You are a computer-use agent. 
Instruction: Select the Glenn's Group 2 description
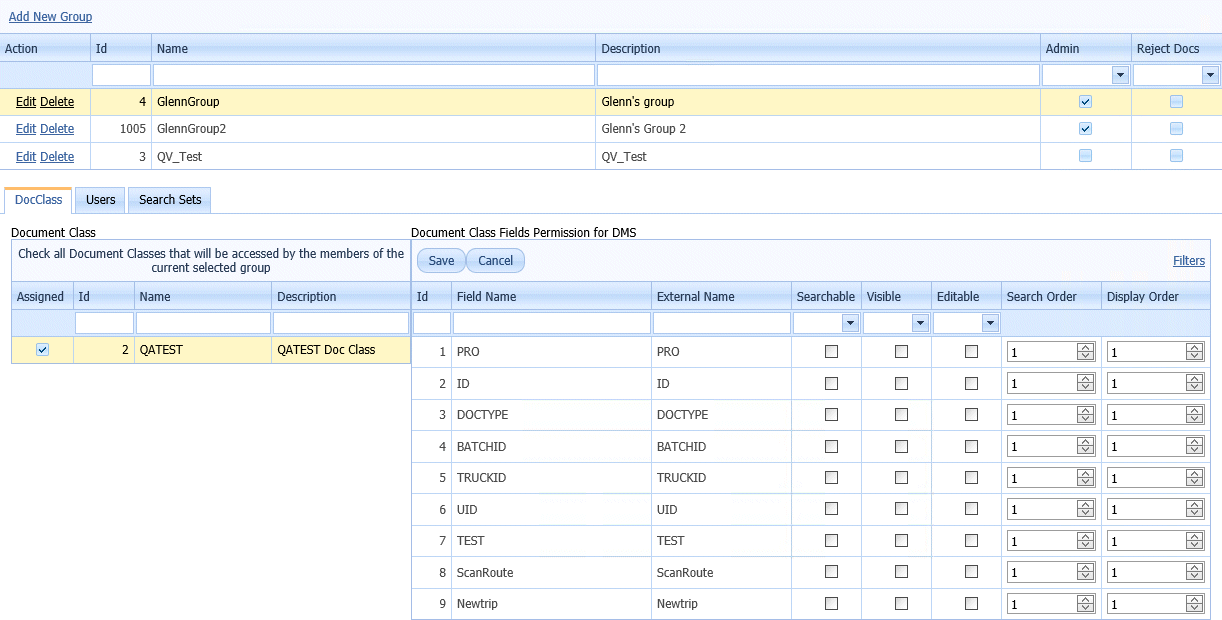click(x=818, y=129)
